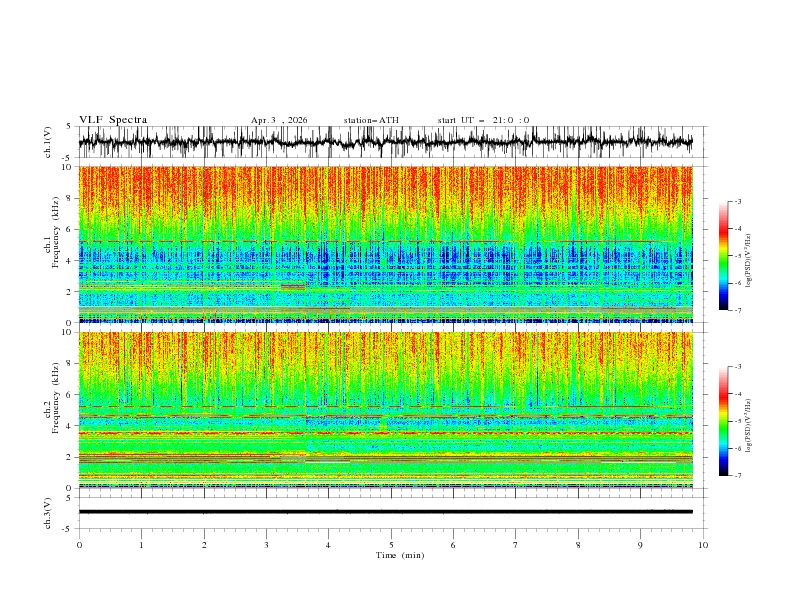This screenshot has width=792, height=612.
Task: Click the "VLF Spectra" plot title
Action: [113, 120]
